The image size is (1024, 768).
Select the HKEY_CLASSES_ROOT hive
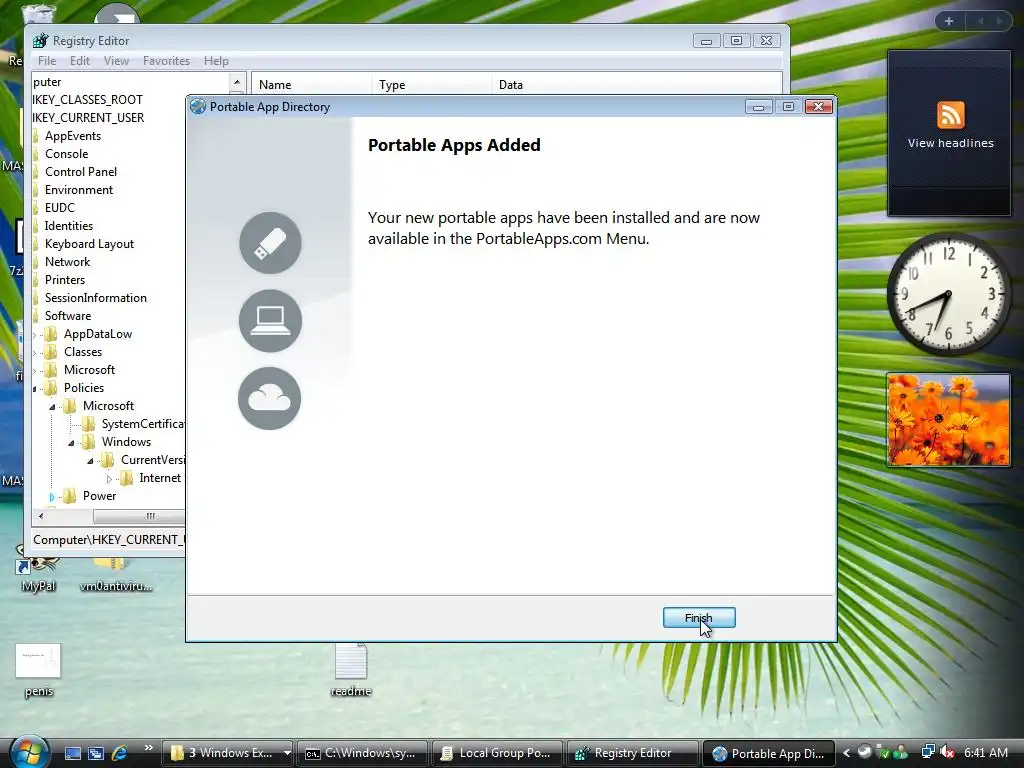pos(88,100)
